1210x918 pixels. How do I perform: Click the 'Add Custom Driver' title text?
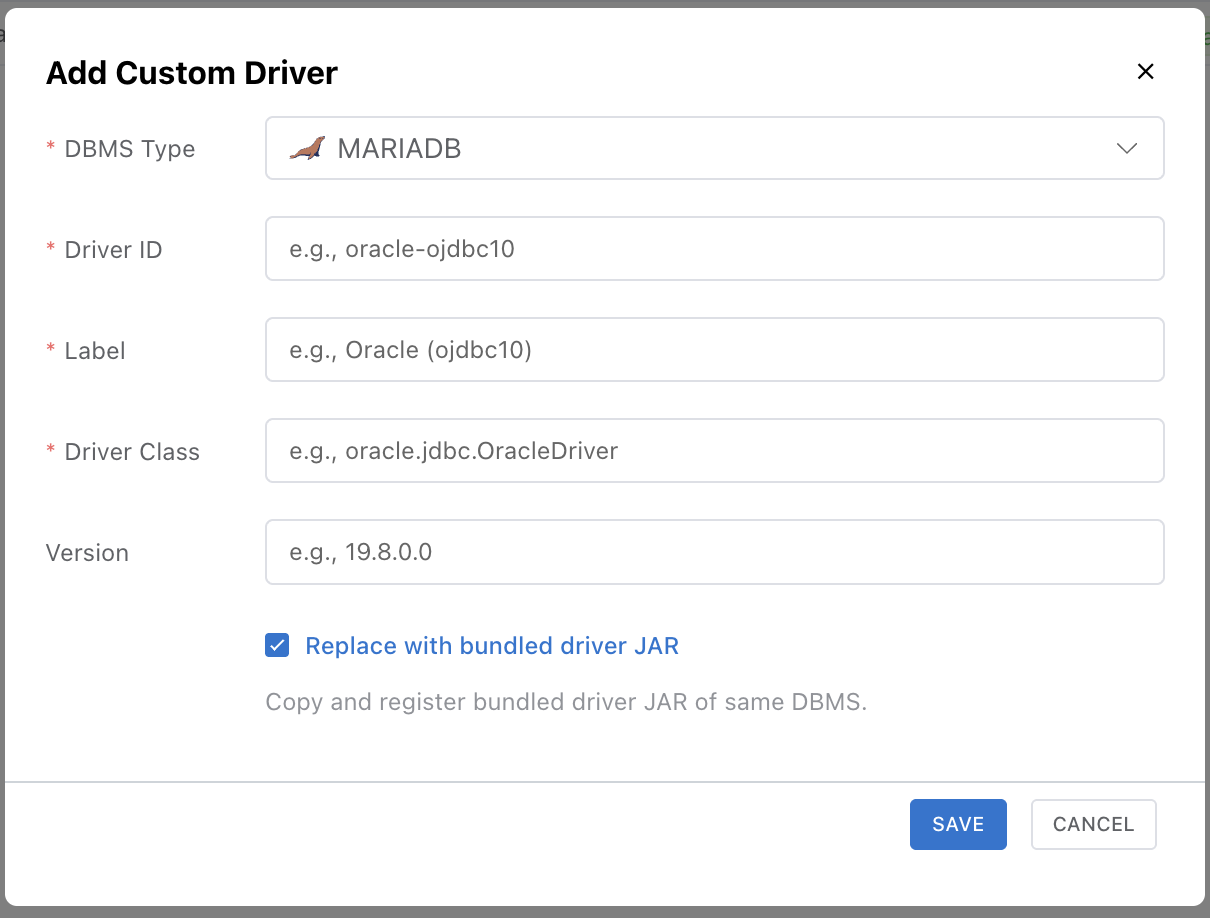tap(192, 73)
